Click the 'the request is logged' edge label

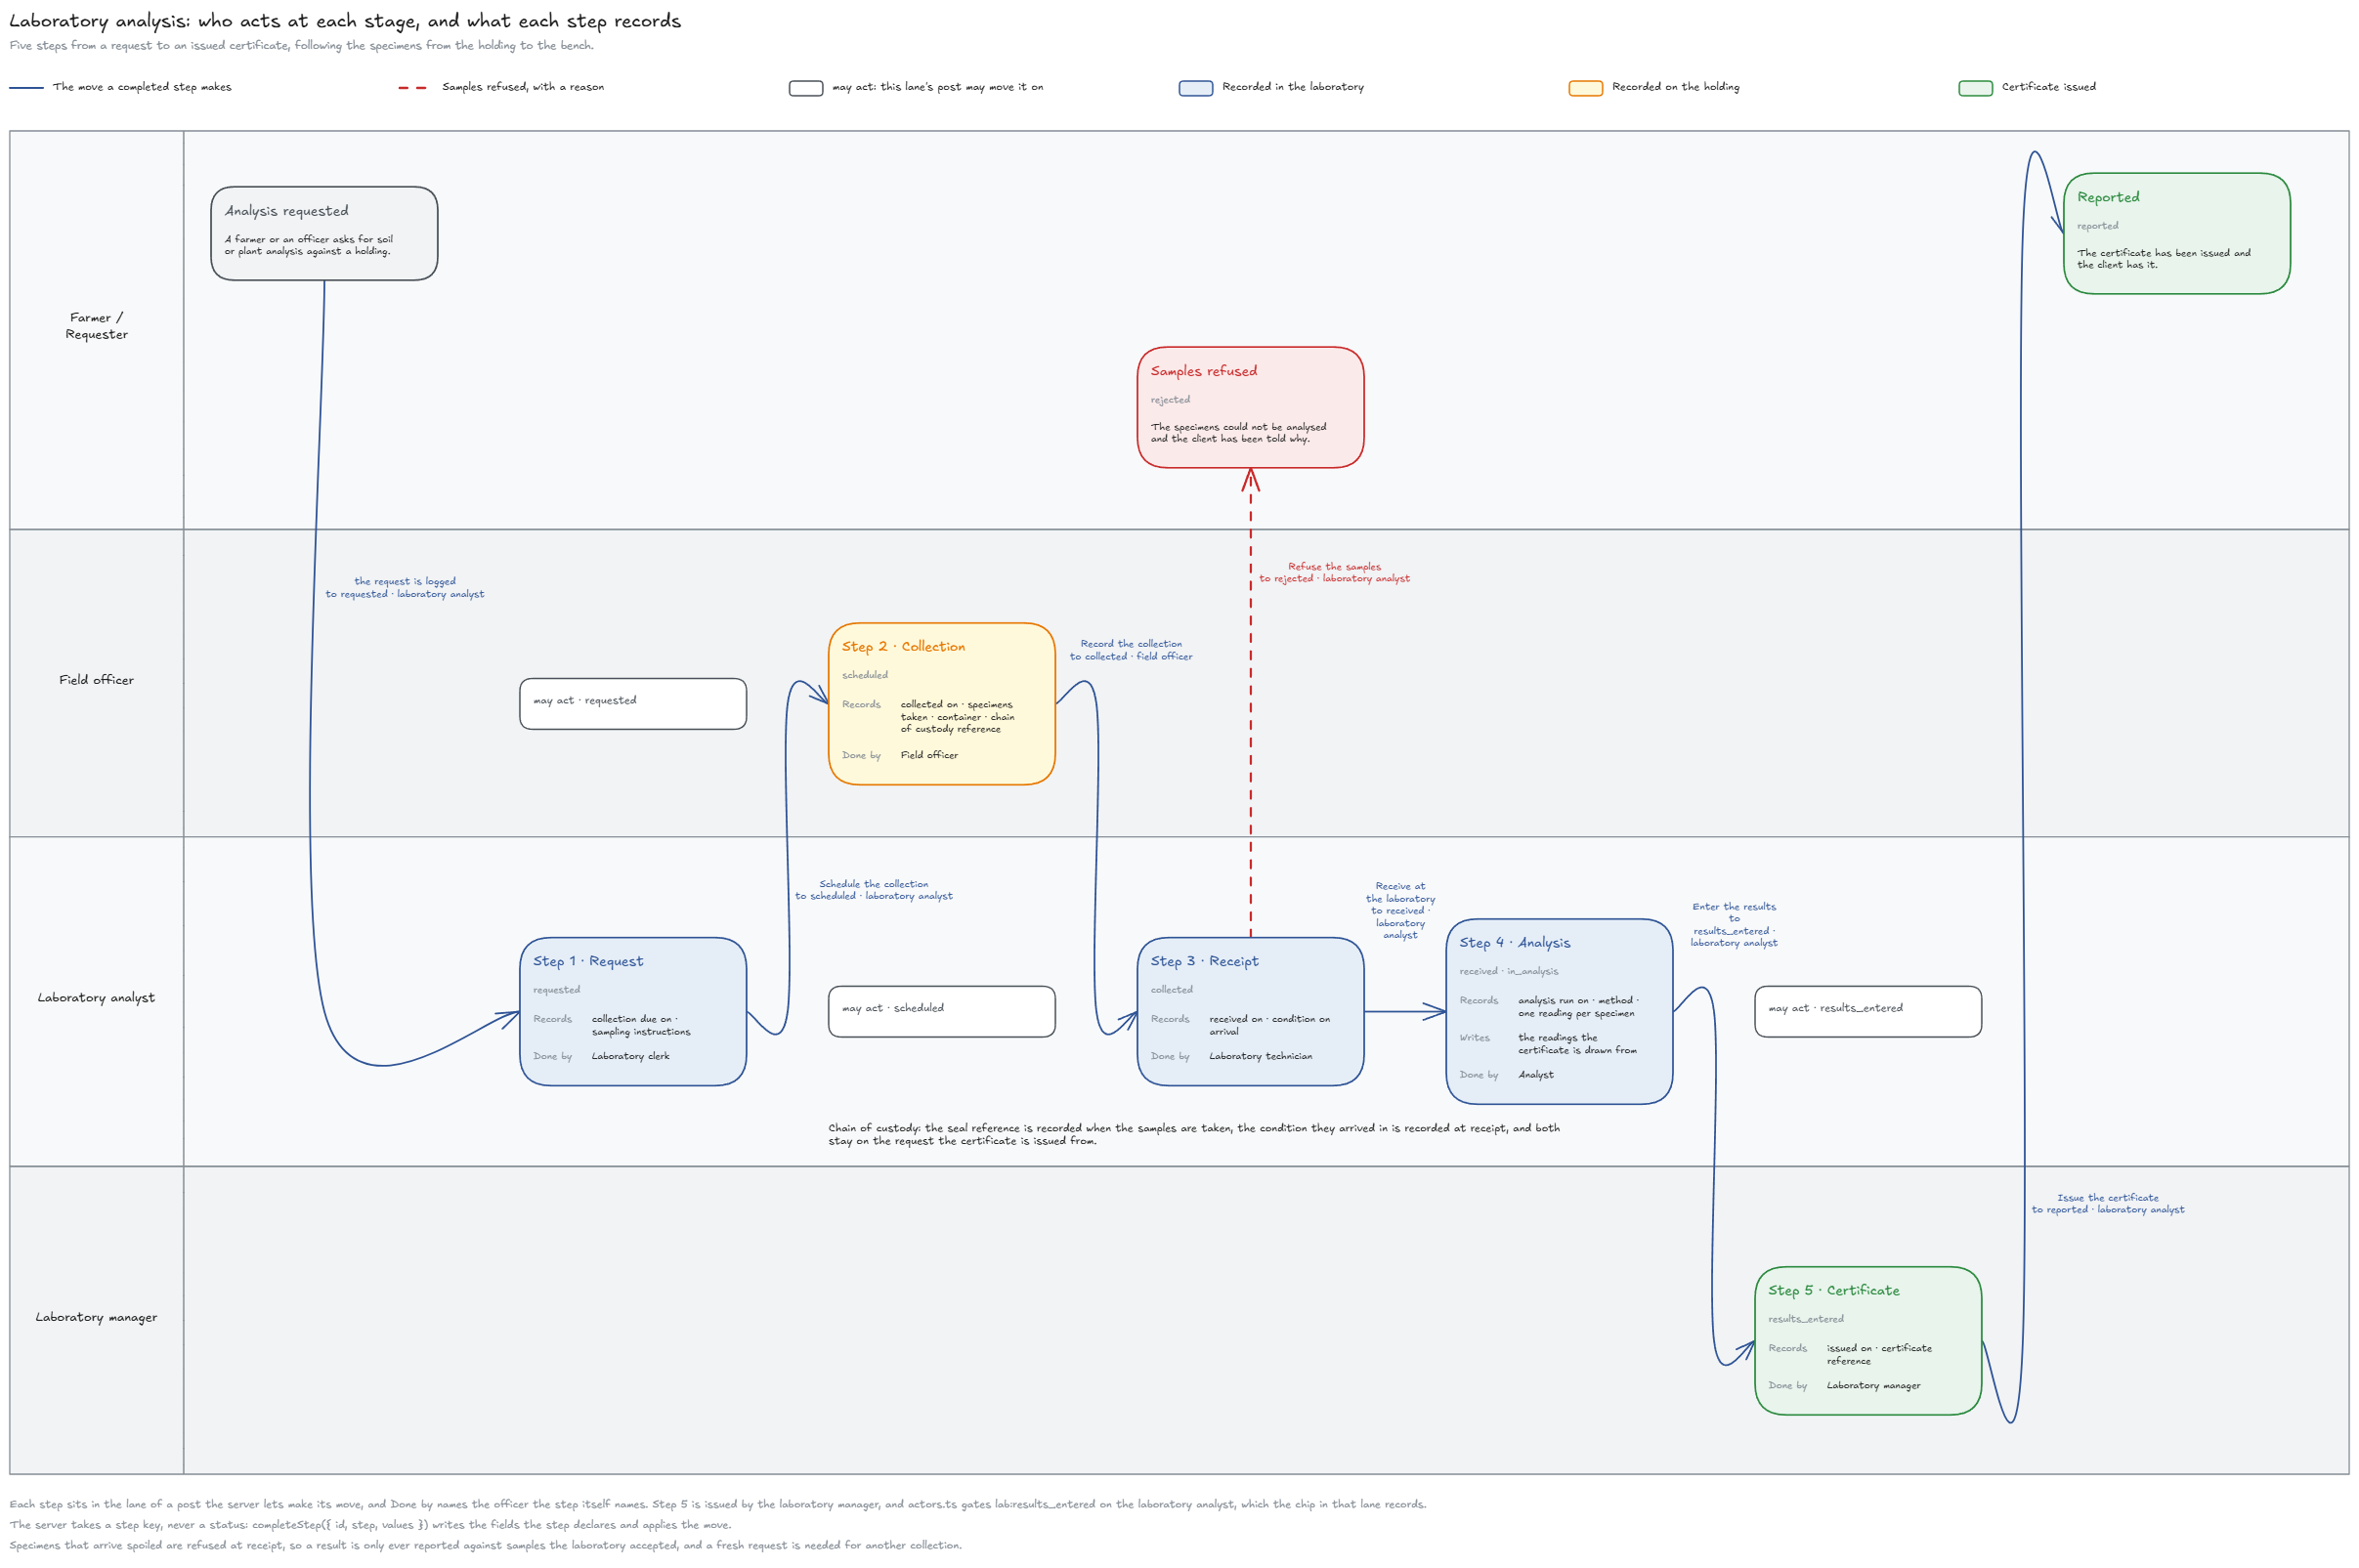tap(404, 587)
